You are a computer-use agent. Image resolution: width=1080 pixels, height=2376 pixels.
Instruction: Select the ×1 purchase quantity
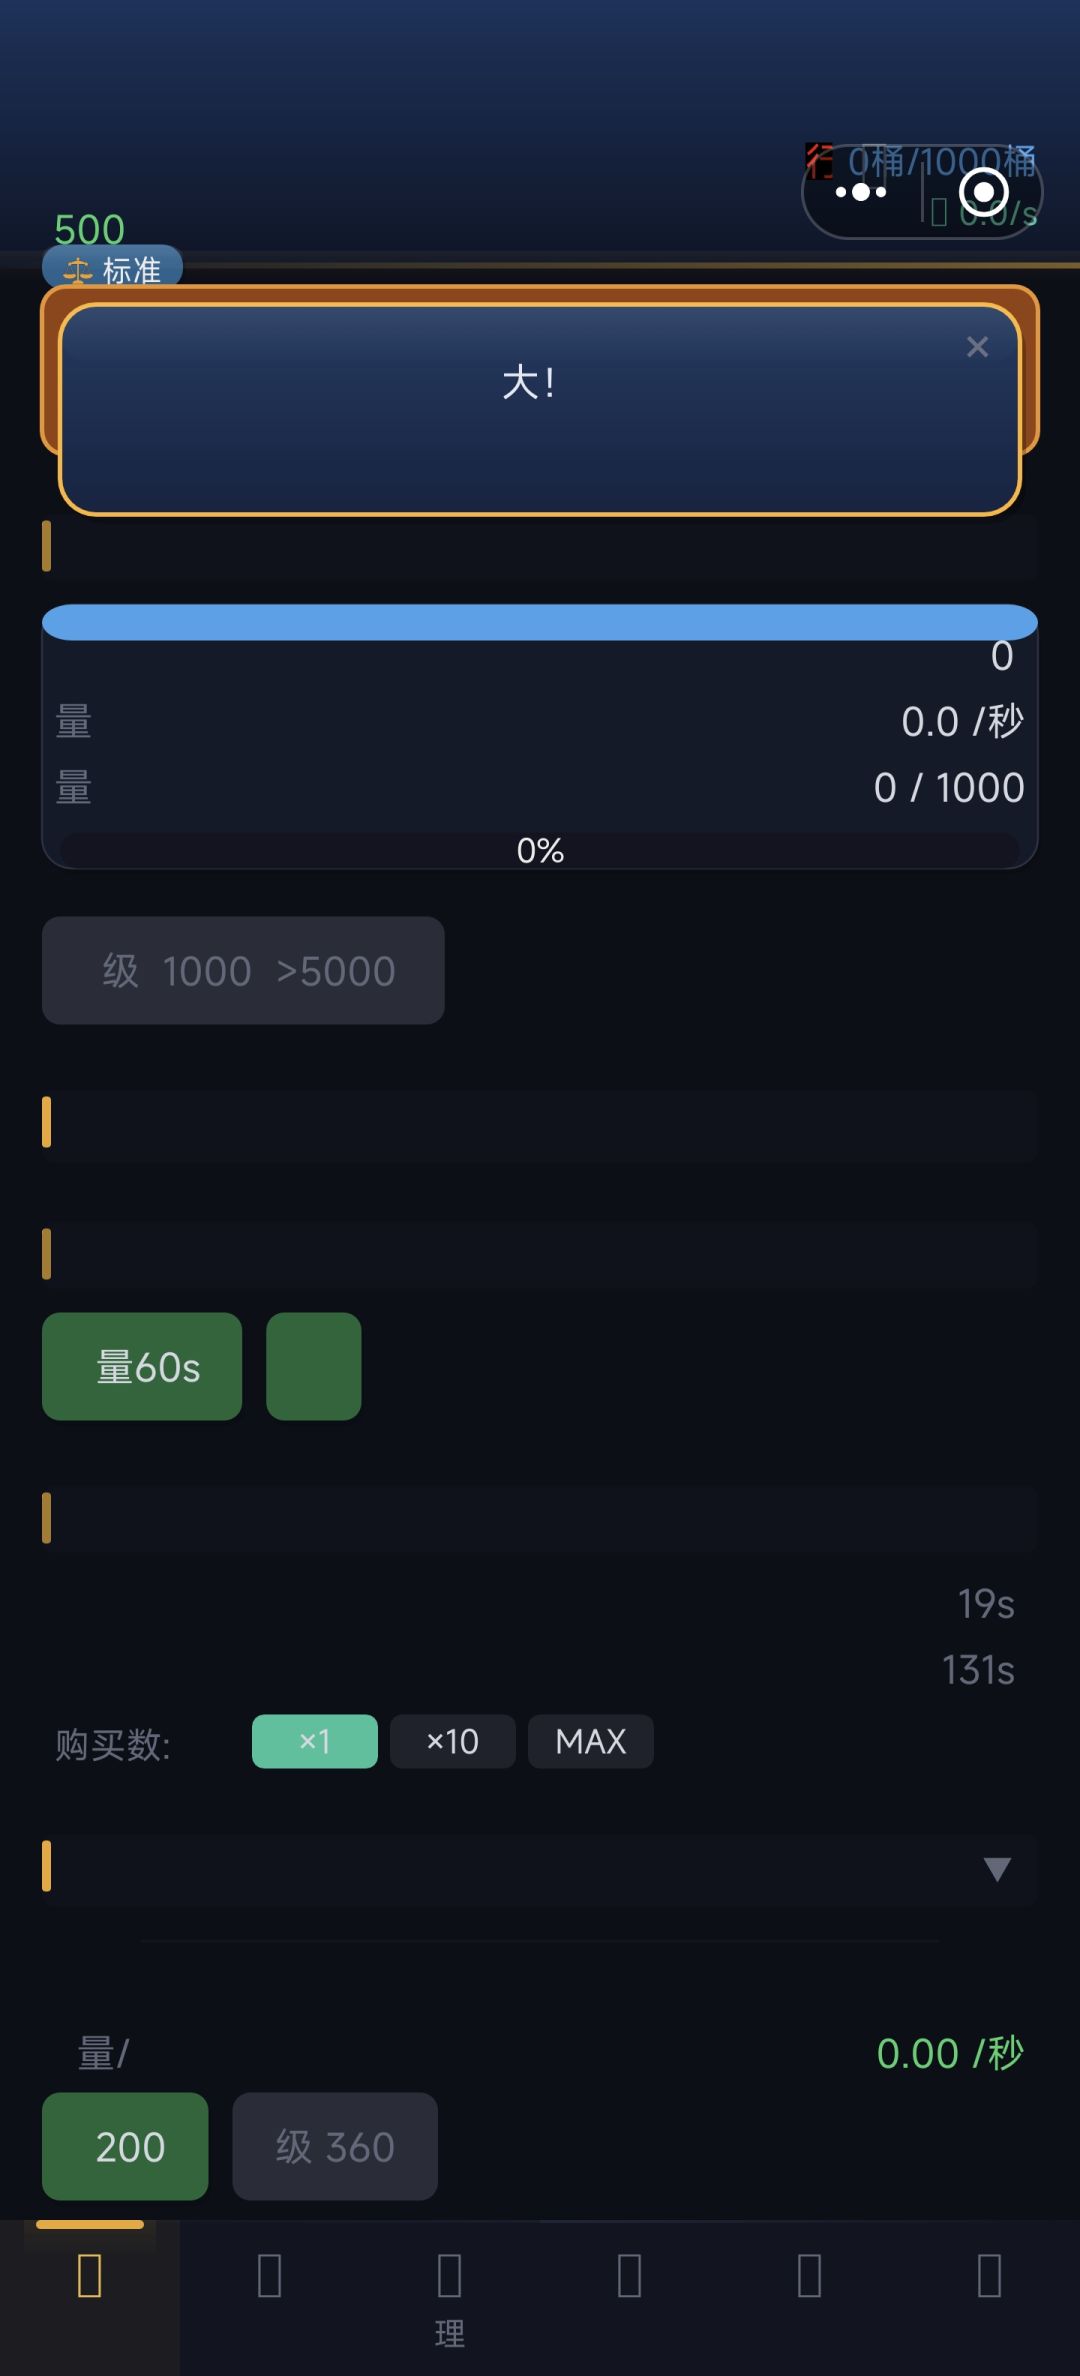[x=315, y=1741]
